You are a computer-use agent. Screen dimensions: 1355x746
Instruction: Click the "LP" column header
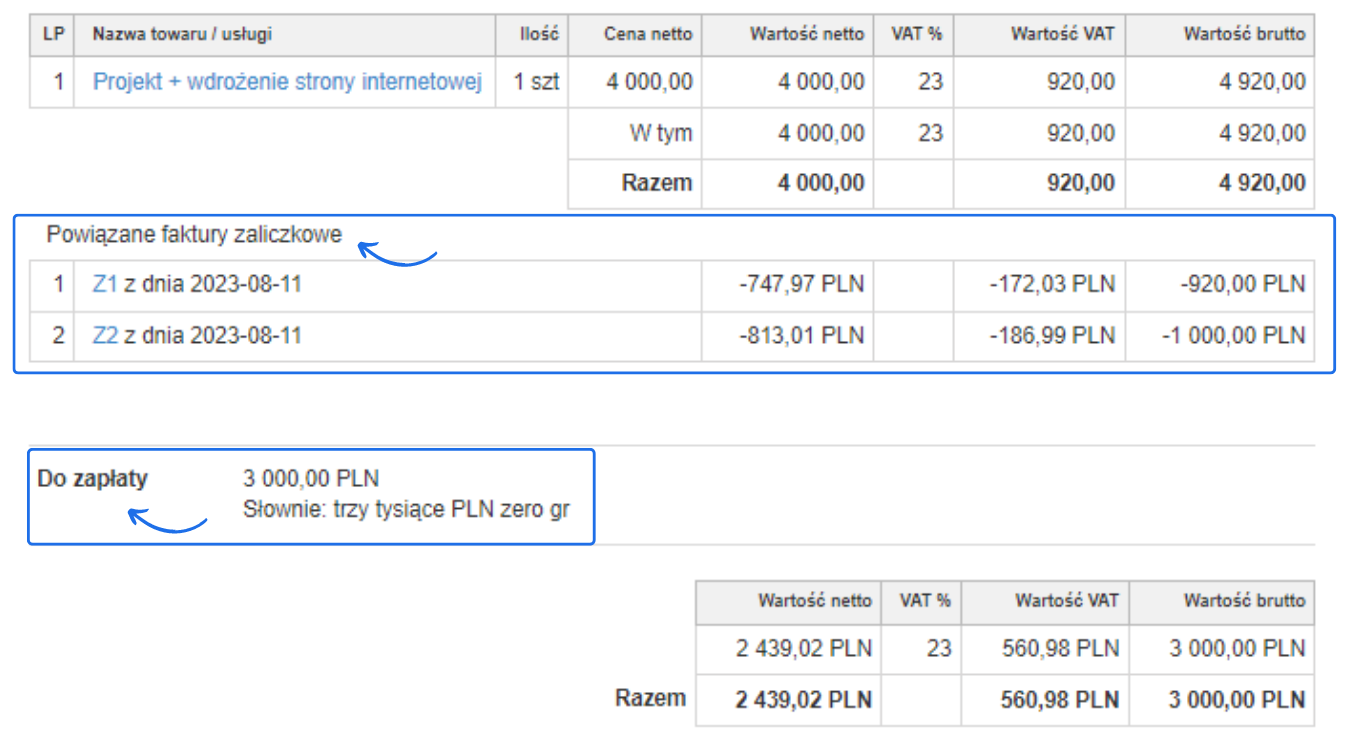[52, 34]
